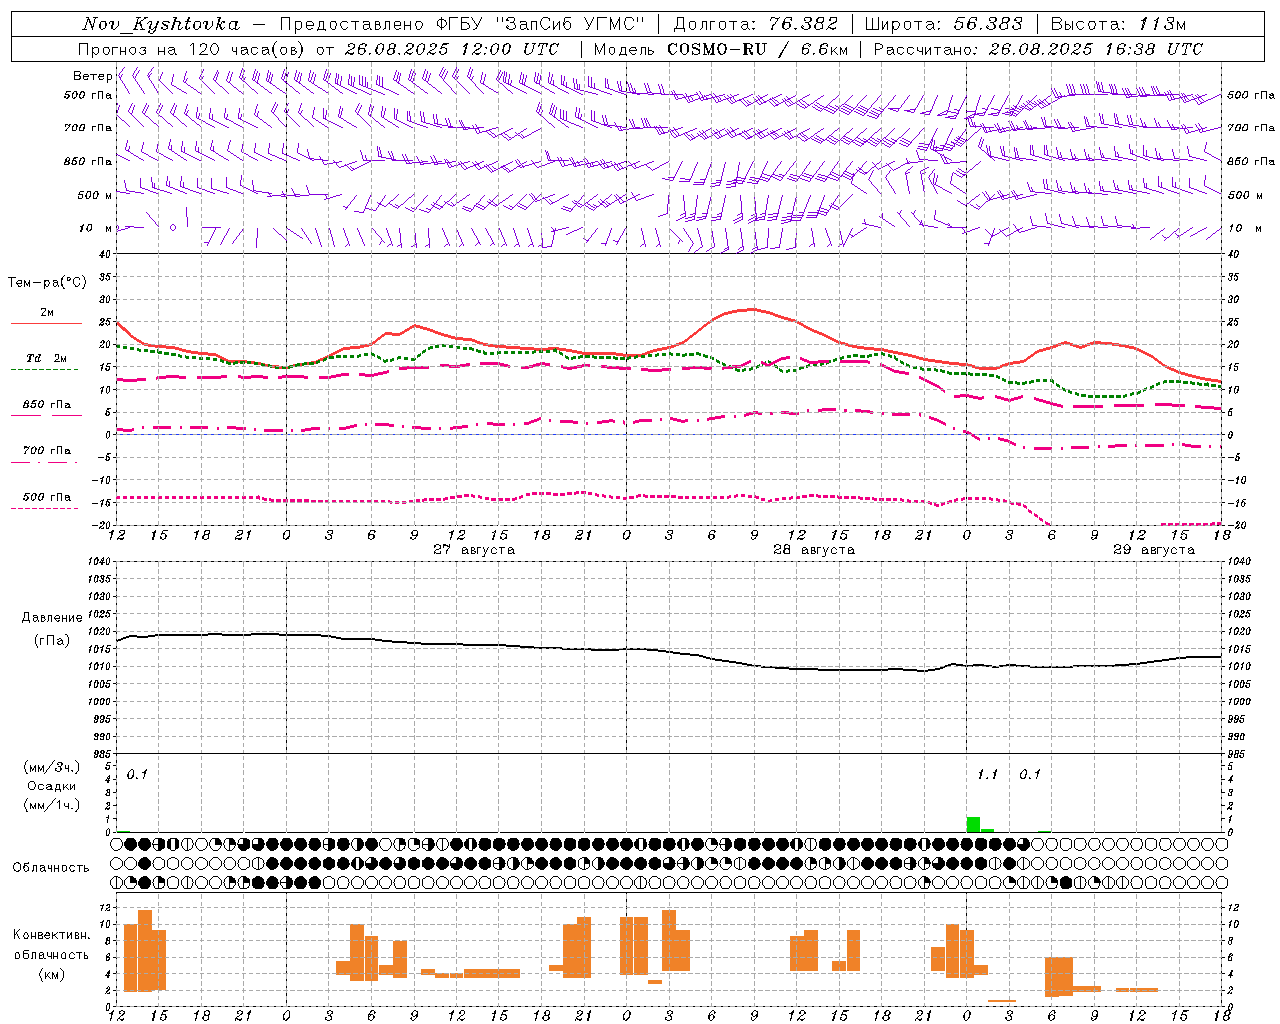Select the Модель COSMO-RU / 6.6км label
1280x1024 pixels.
[x=721, y=49]
